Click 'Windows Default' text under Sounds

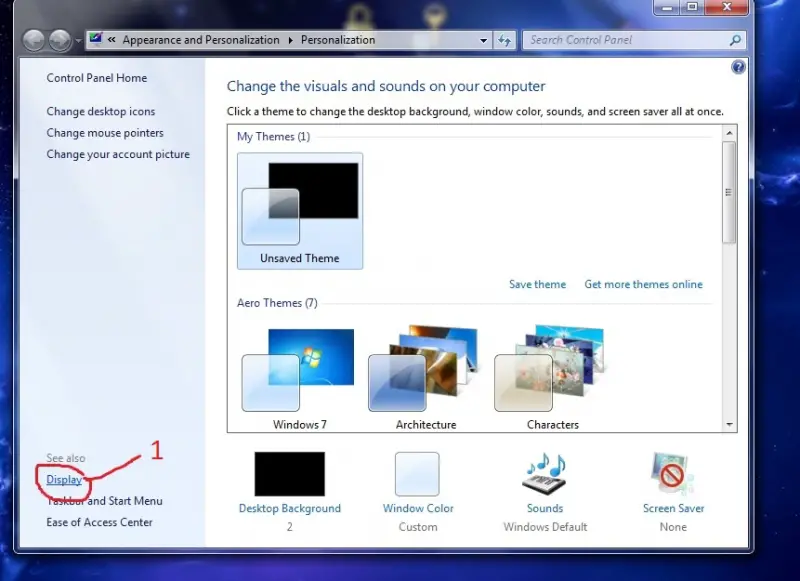pyautogui.click(x=545, y=527)
